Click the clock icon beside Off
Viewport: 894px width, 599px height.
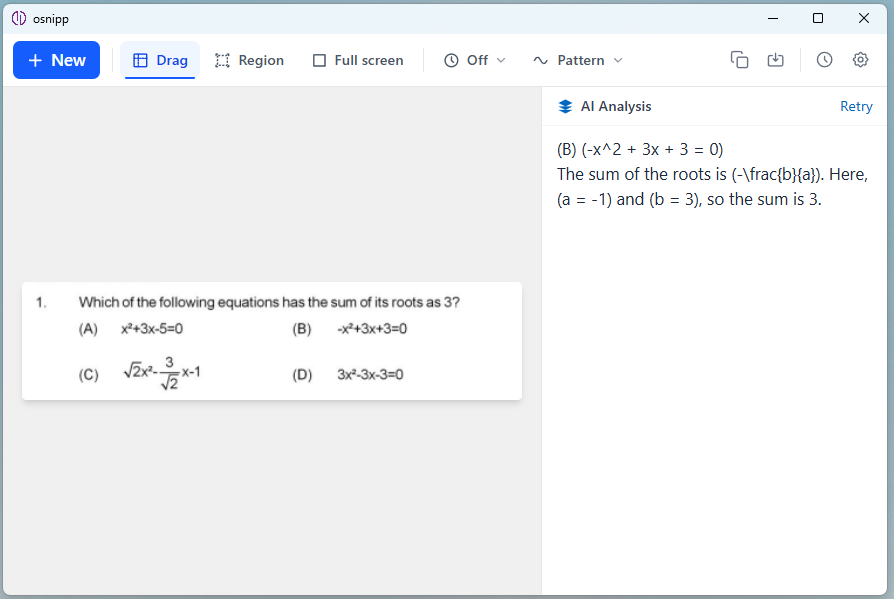pos(451,60)
